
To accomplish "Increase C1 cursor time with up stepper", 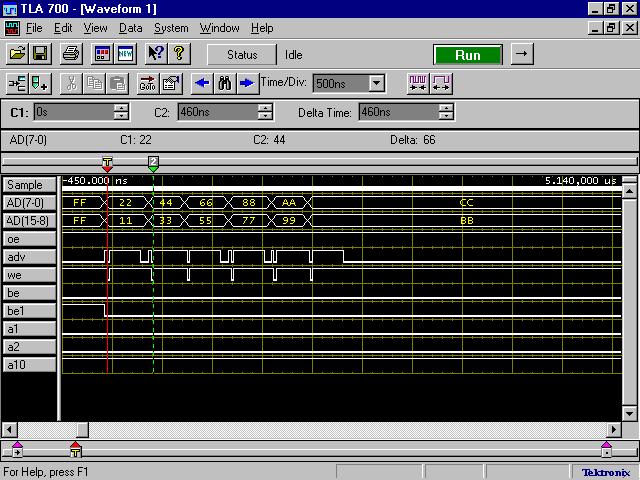I will 121,107.
